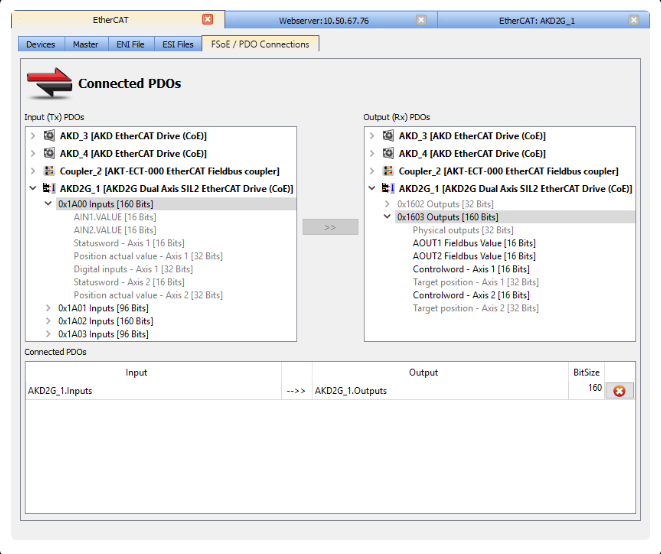This screenshot has width=661, height=554.
Task: Select FSoE / PDO Connections tab
Action: pyautogui.click(x=260, y=44)
